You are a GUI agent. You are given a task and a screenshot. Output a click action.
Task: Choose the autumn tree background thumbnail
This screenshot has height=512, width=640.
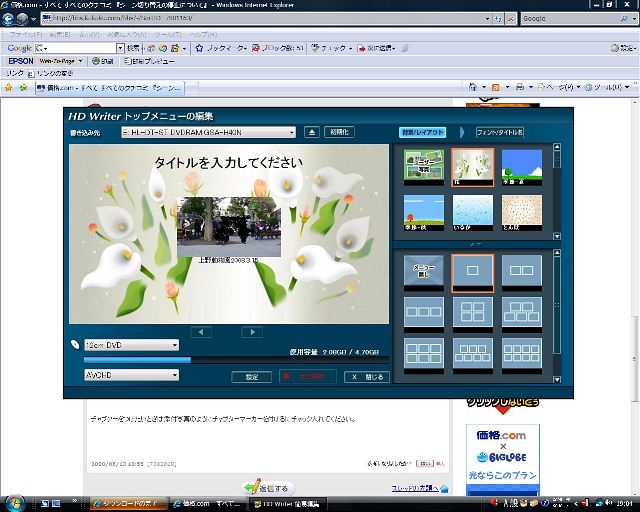click(x=424, y=213)
